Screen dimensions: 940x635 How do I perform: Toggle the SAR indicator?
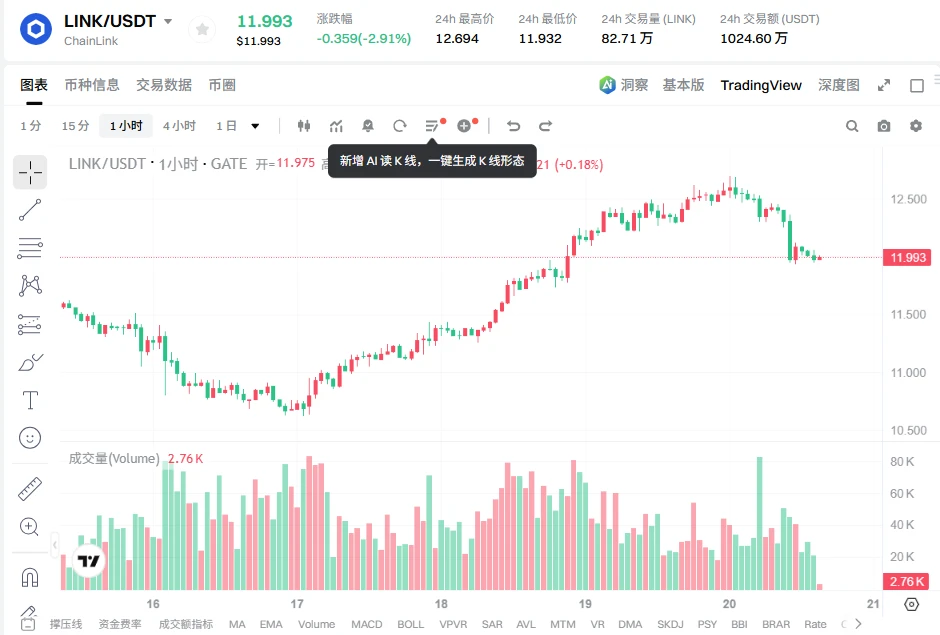pos(492,624)
